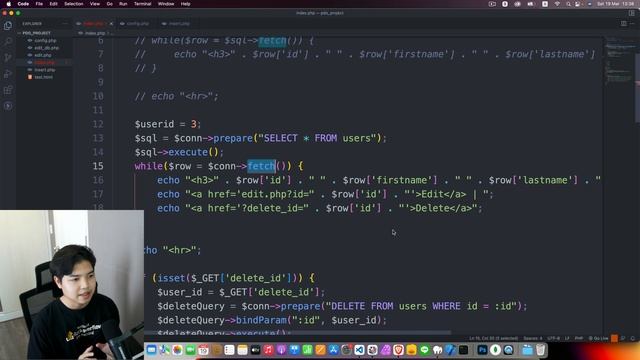Change LF end of line sequence
Image resolution: width=640 pixels, height=360 pixels.
pyautogui.click(x=567, y=338)
